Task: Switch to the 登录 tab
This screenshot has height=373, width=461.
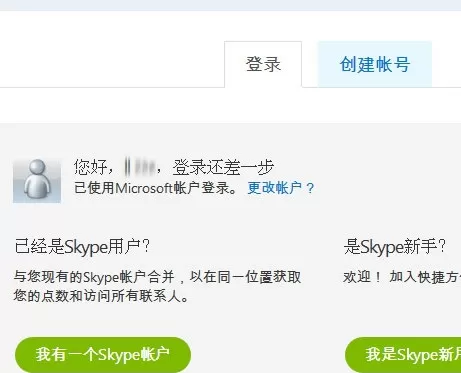Action: (x=263, y=64)
